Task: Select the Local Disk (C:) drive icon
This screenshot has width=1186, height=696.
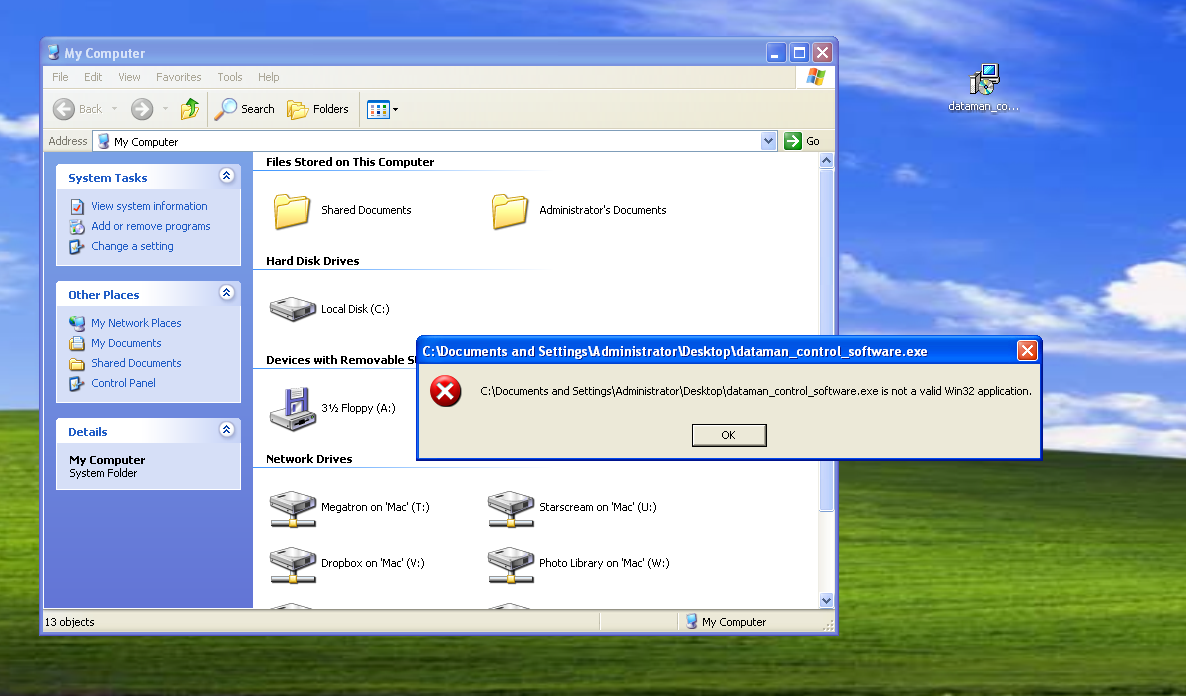Action: coord(293,309)
